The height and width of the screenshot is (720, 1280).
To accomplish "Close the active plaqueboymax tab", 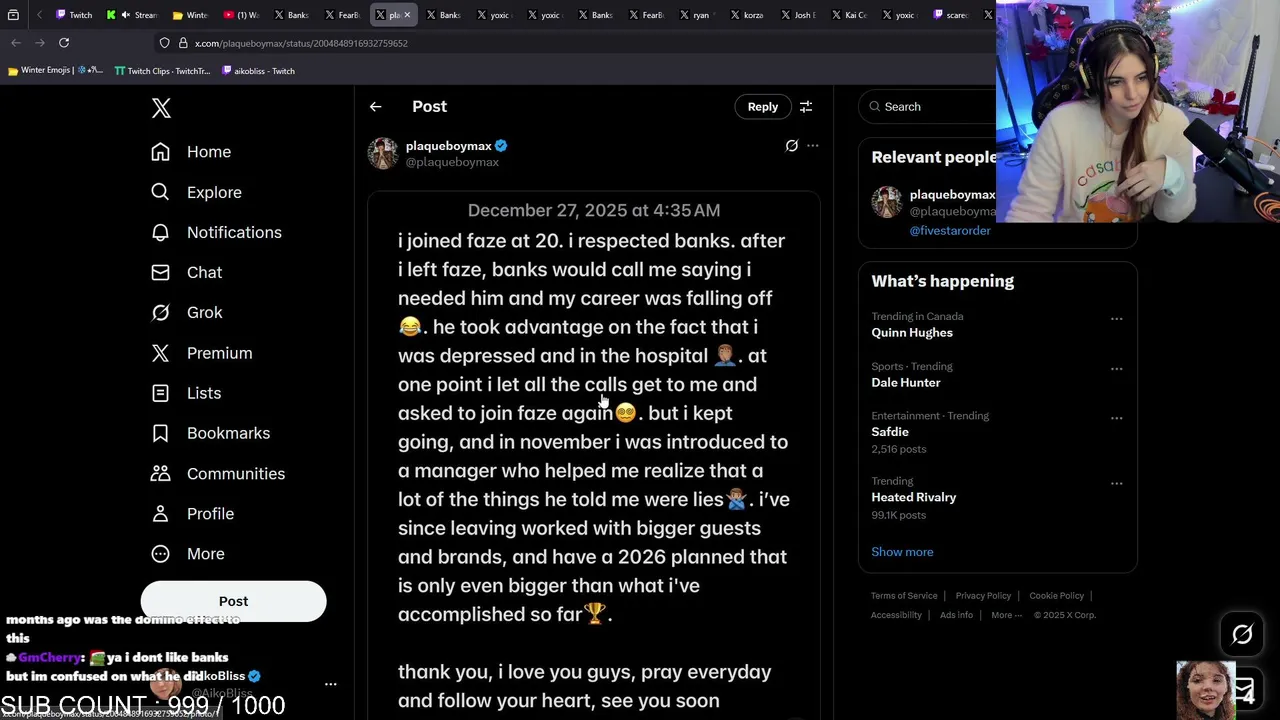I will pyautogui.click(x=407, y=15).
